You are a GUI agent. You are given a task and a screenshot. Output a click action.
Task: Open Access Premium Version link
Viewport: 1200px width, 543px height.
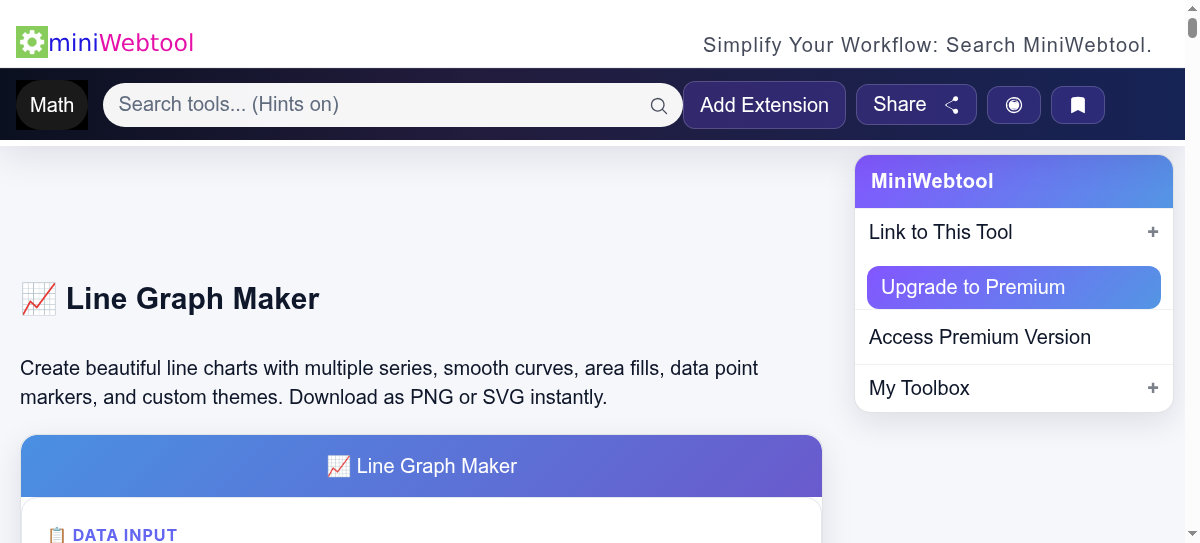pos(980,337)
